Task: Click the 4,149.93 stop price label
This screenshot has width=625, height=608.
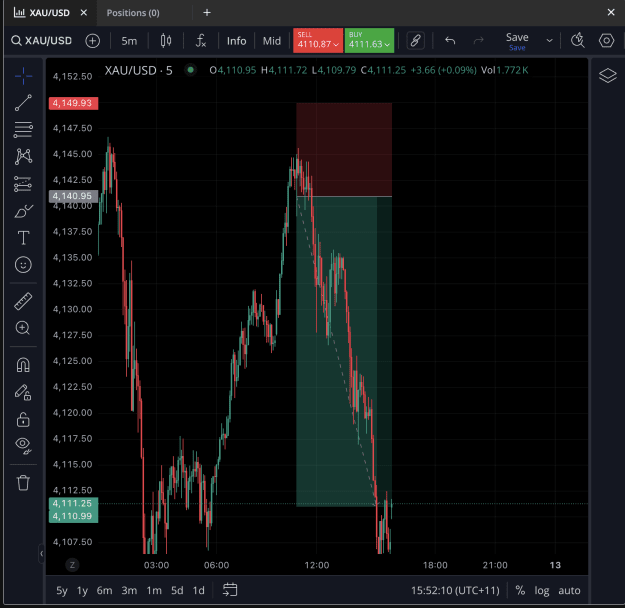Action: 73,103
